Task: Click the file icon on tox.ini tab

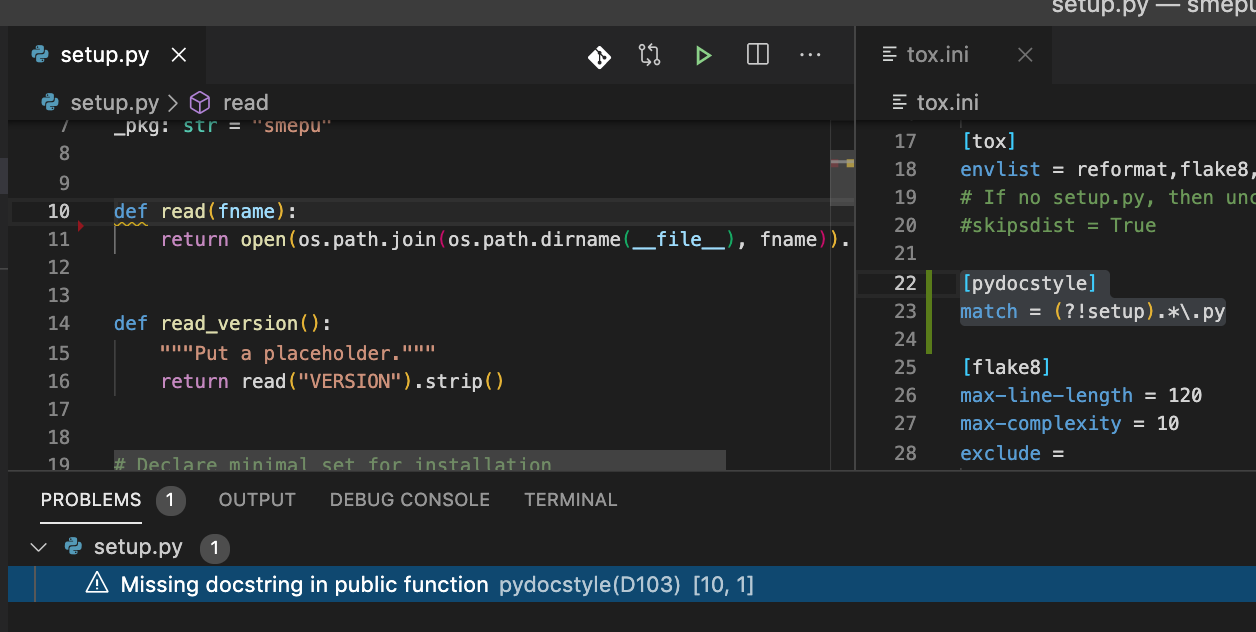Action: 889,55
